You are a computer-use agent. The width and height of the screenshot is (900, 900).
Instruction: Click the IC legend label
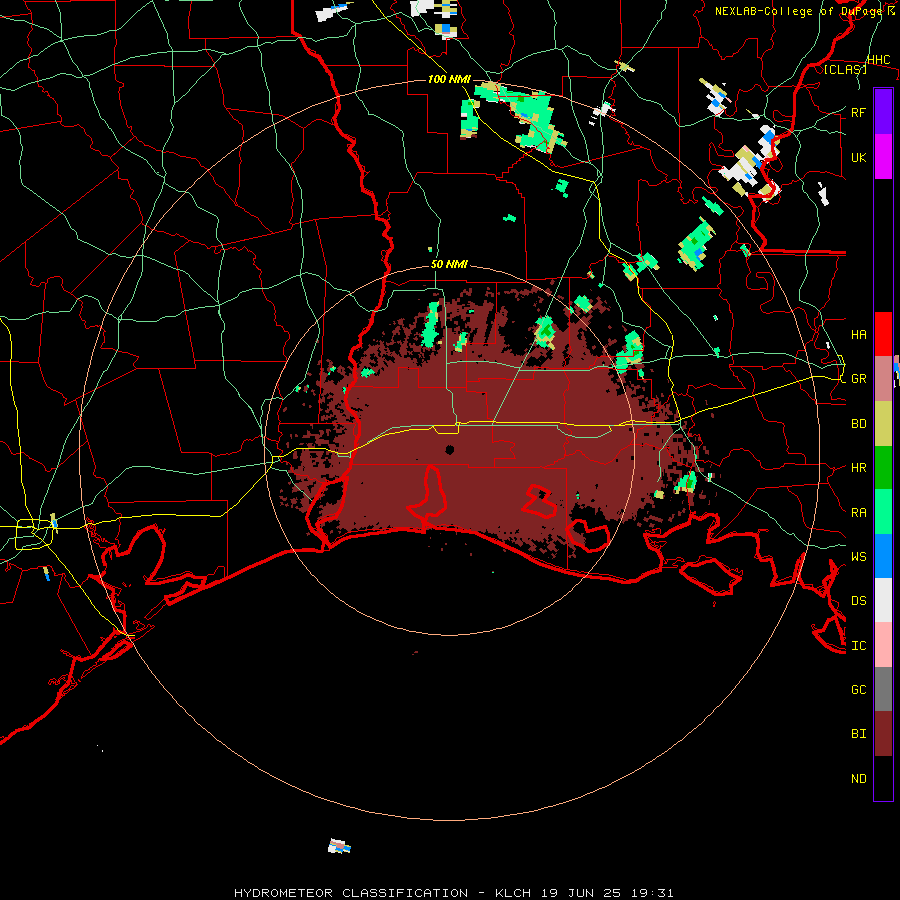pos(858,646)
